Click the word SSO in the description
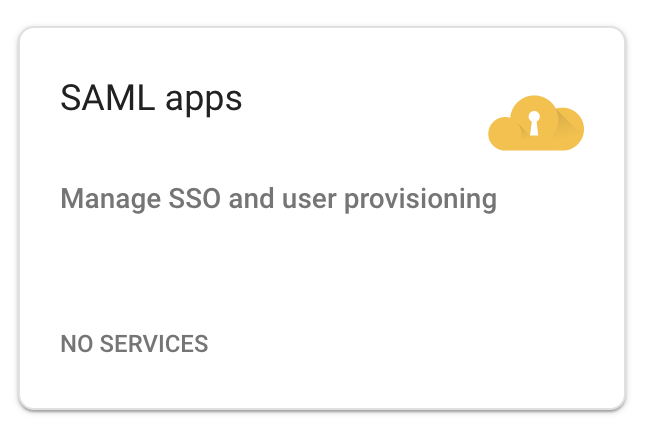This screenshot has height=436, width=666. 195,198
